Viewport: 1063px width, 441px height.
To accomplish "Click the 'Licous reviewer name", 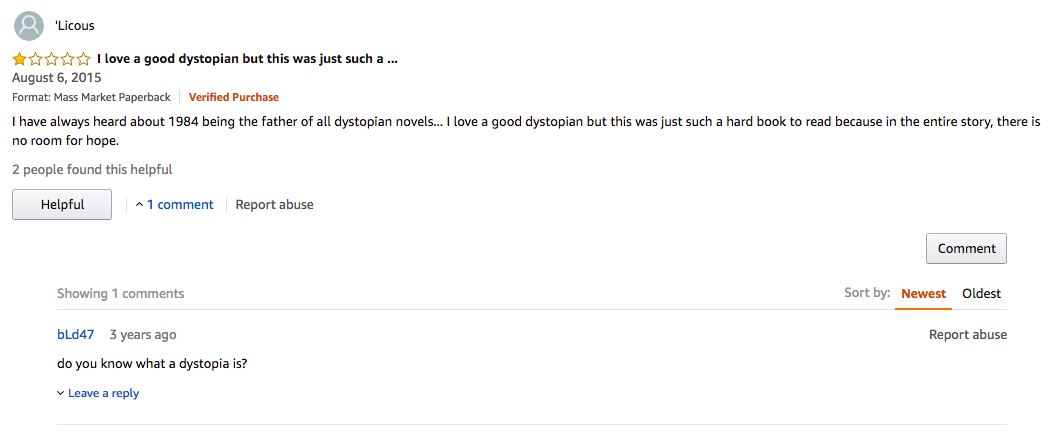I will point(75,25).
